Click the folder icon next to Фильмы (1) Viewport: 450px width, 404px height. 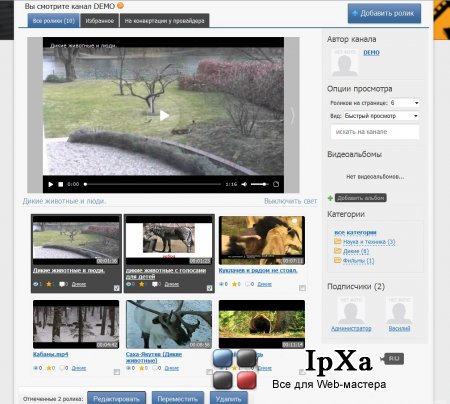[x=338, y=260]
